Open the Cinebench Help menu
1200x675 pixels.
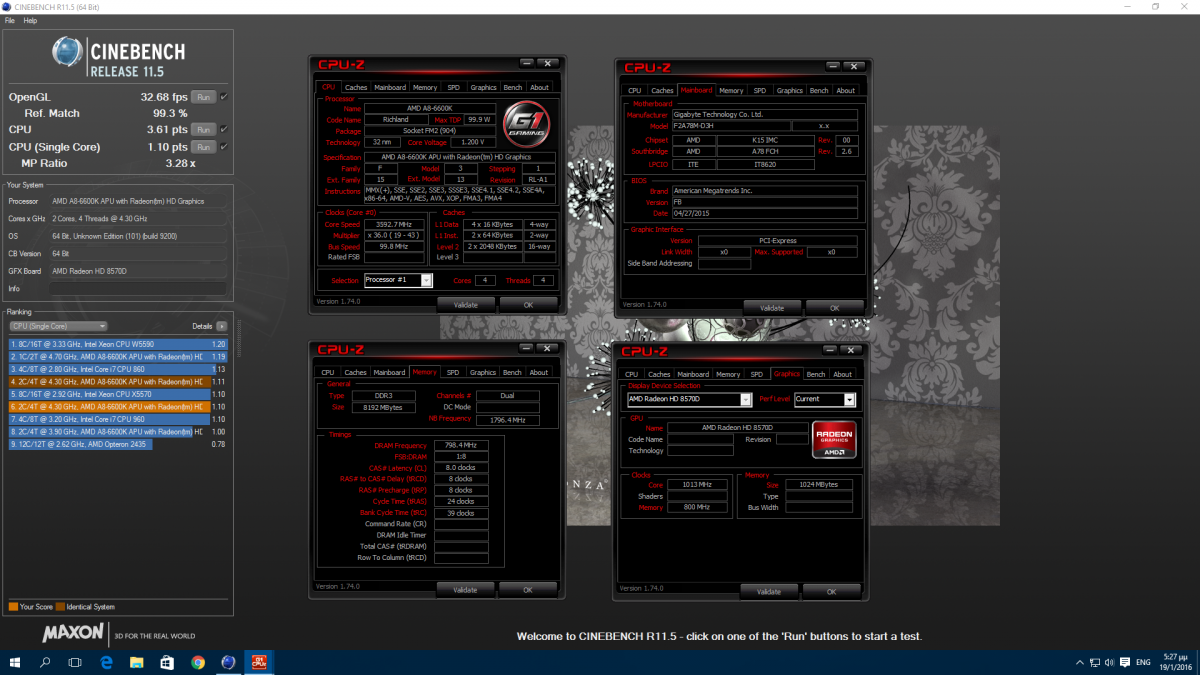pos(30,20)
